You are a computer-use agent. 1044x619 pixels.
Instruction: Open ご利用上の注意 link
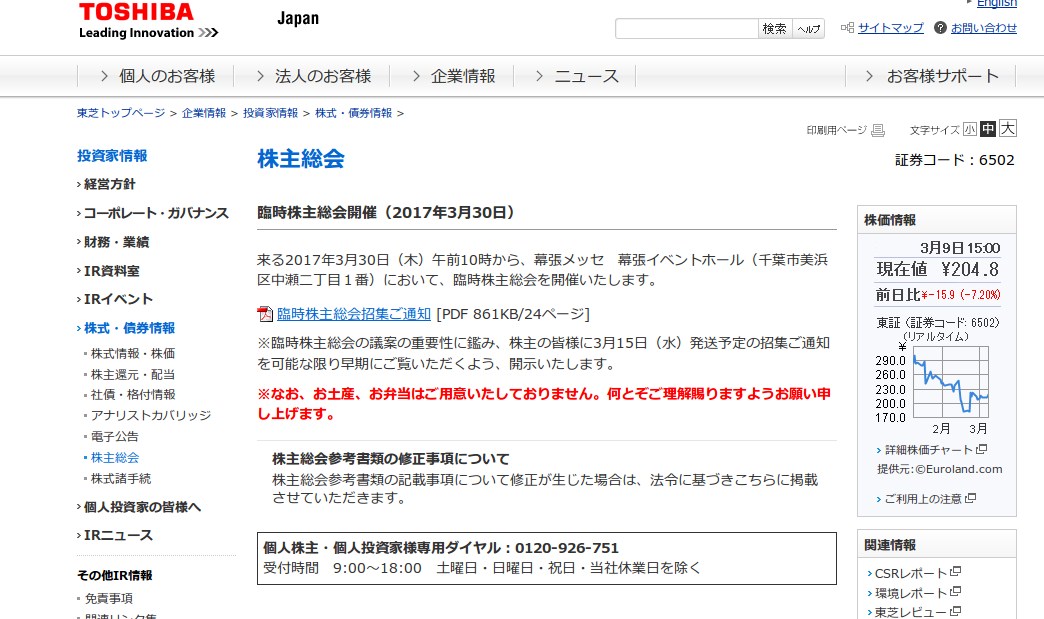923,499
